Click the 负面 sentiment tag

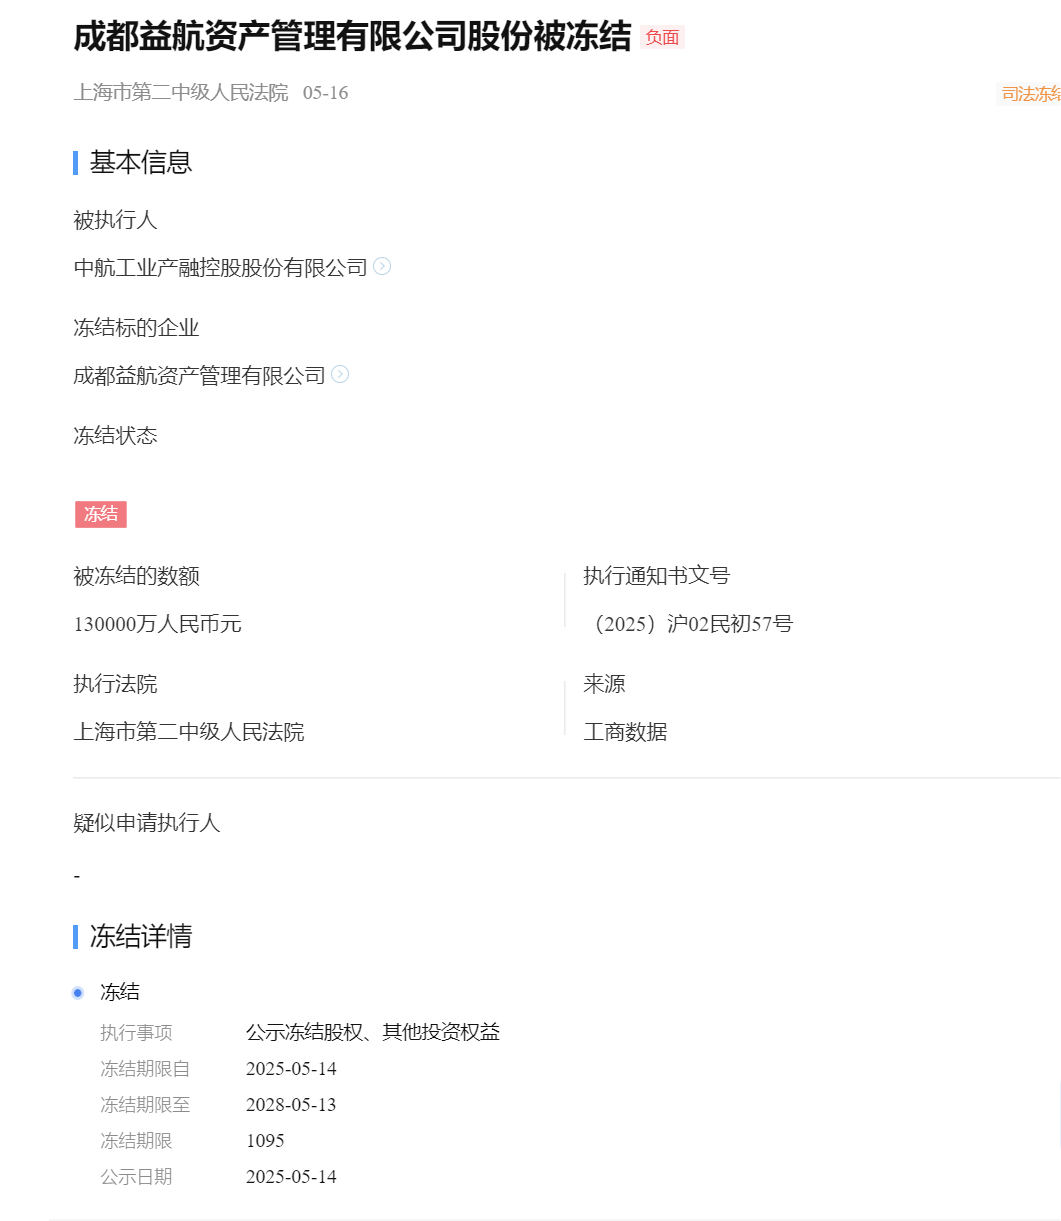coord(662,38)
